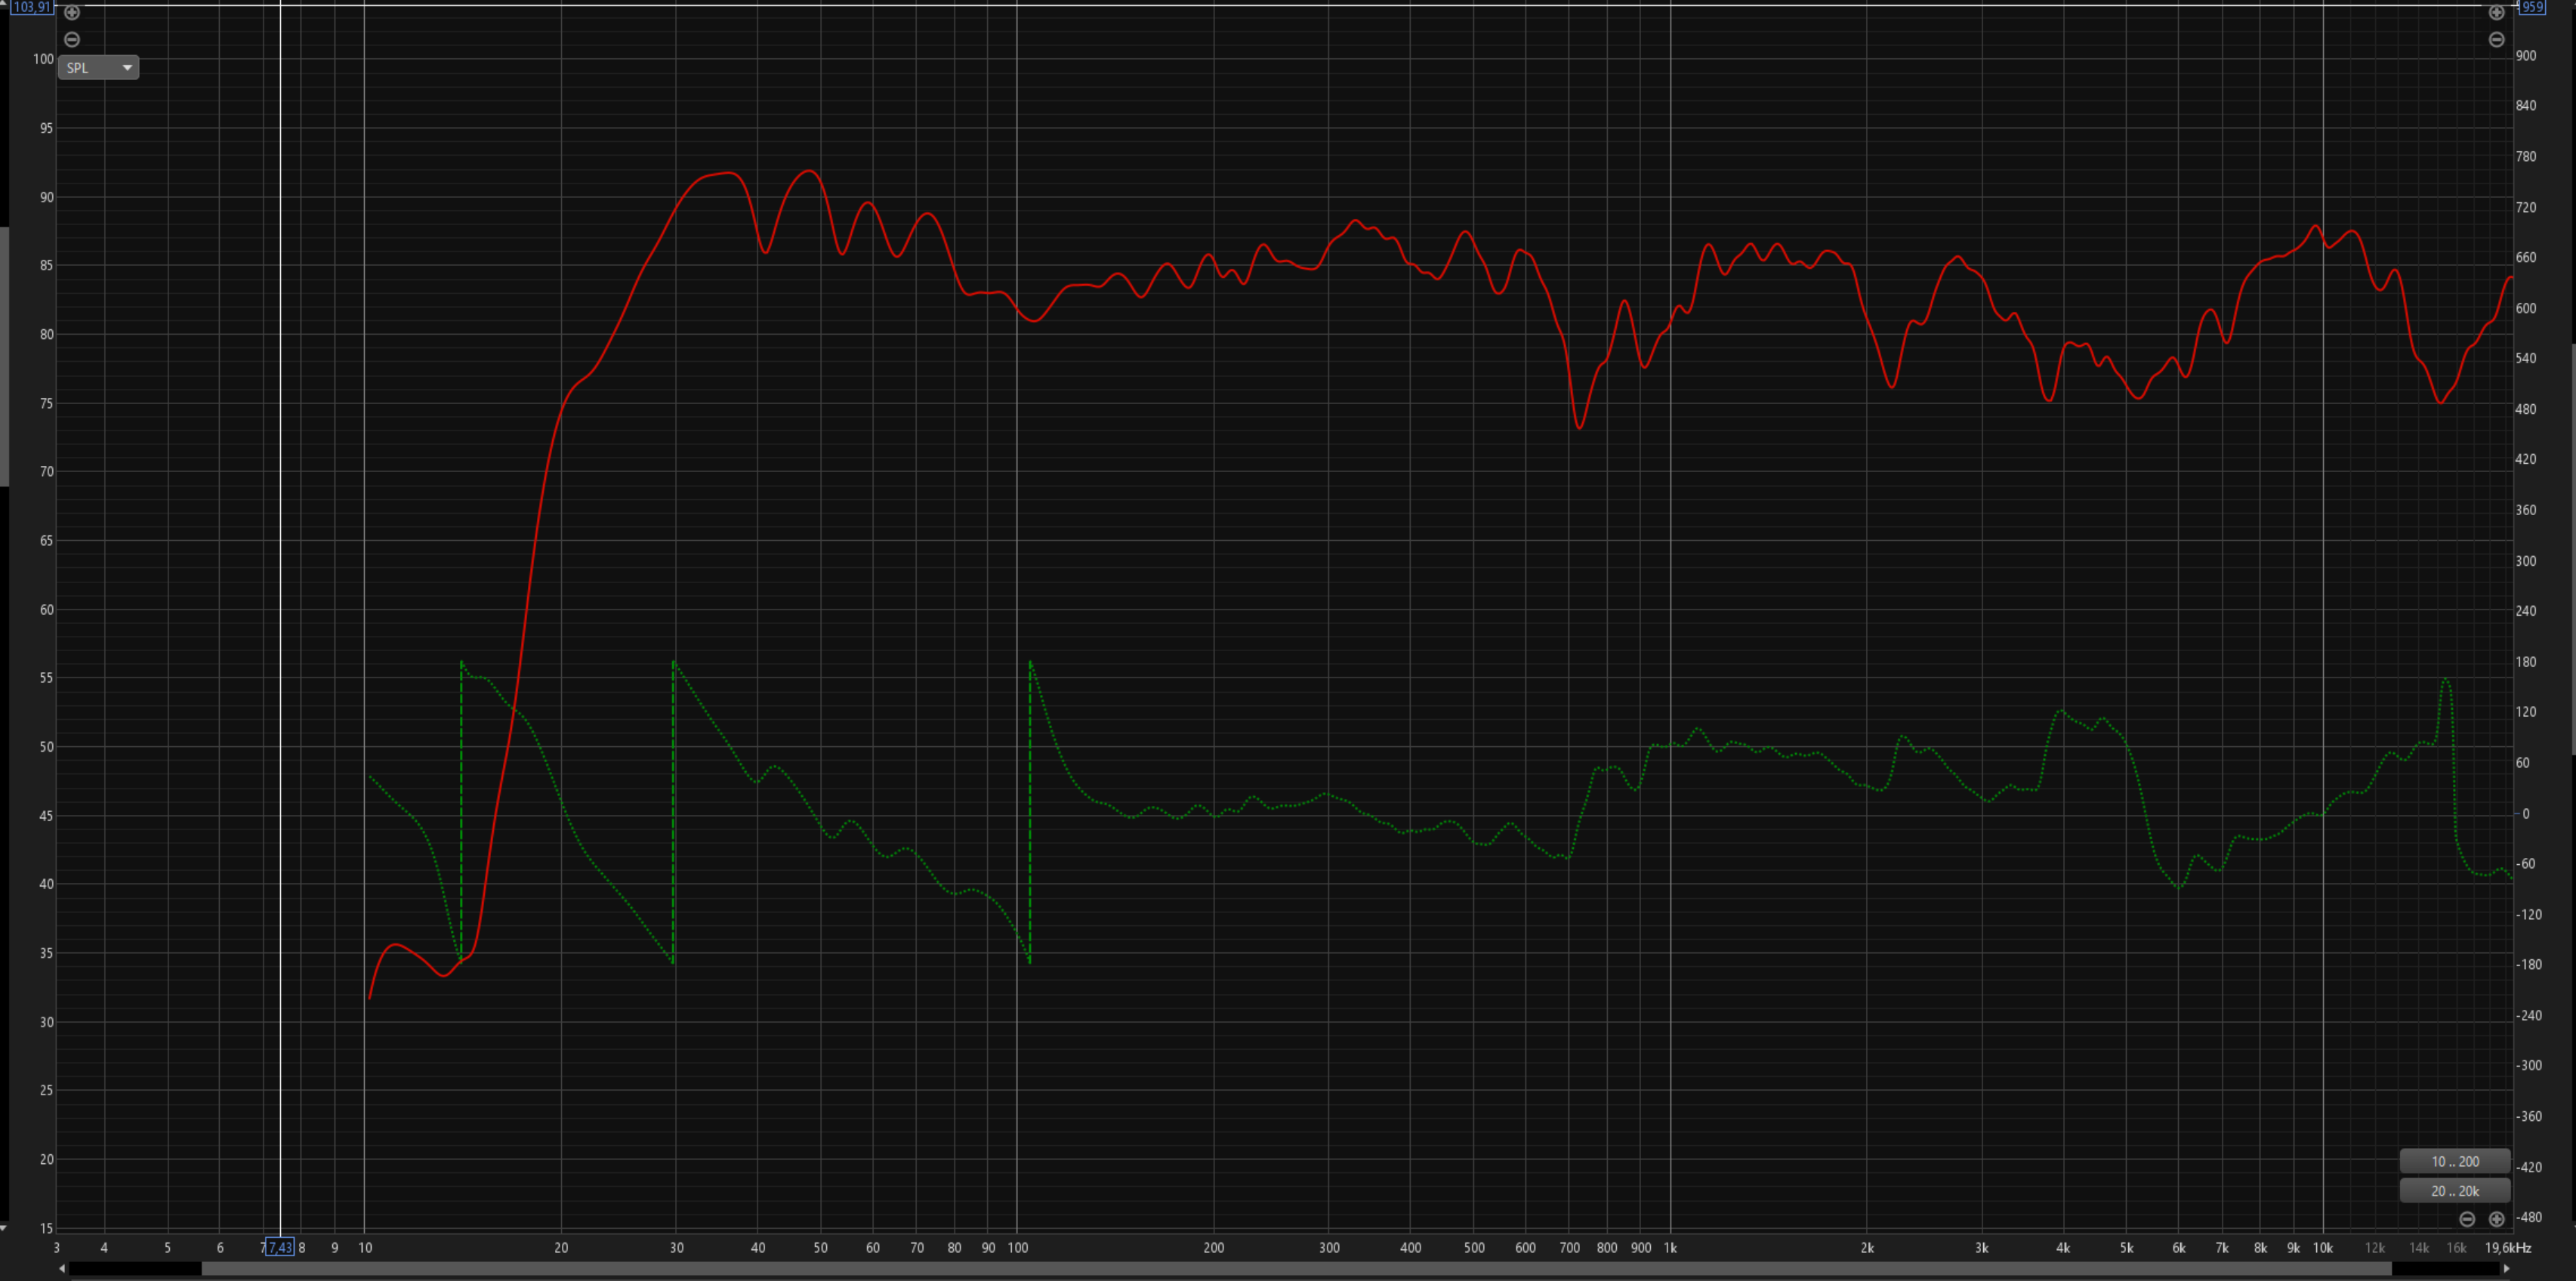This screenshot has height=1281, width=2576.
Task: Set frequency range to 10 .. 200
Action: [x=2454, y=1161]
